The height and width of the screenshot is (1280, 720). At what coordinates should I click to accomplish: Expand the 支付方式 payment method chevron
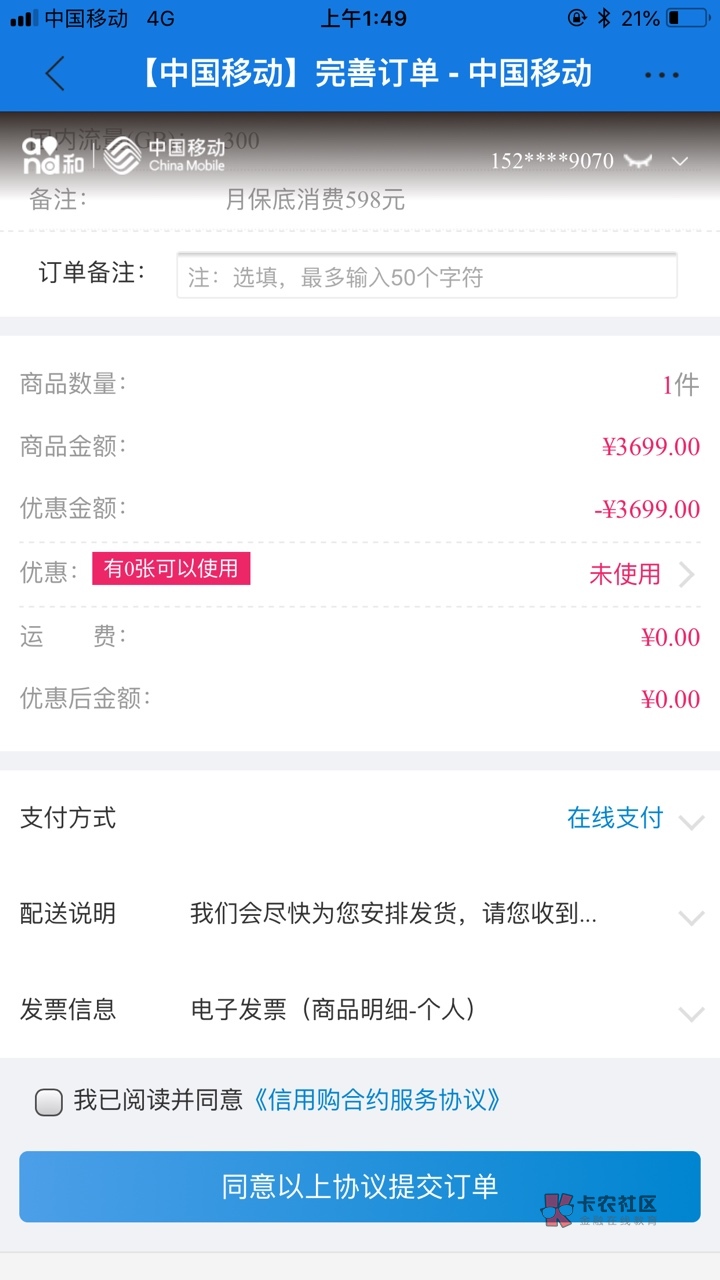point(691,822)
